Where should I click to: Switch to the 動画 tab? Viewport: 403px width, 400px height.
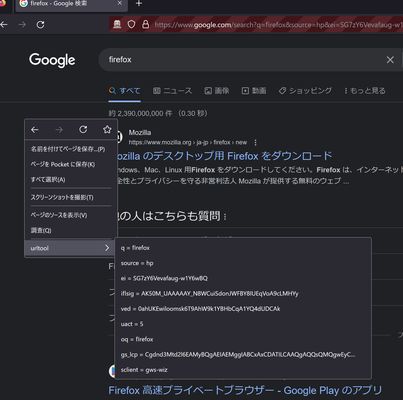point(254,91)
